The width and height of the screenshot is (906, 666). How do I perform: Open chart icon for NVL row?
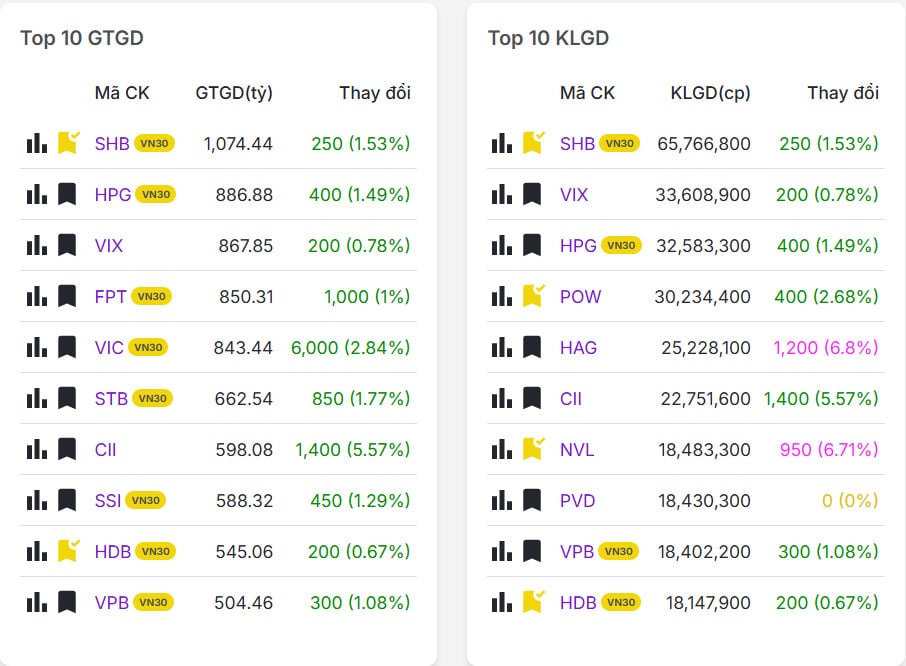501,449
